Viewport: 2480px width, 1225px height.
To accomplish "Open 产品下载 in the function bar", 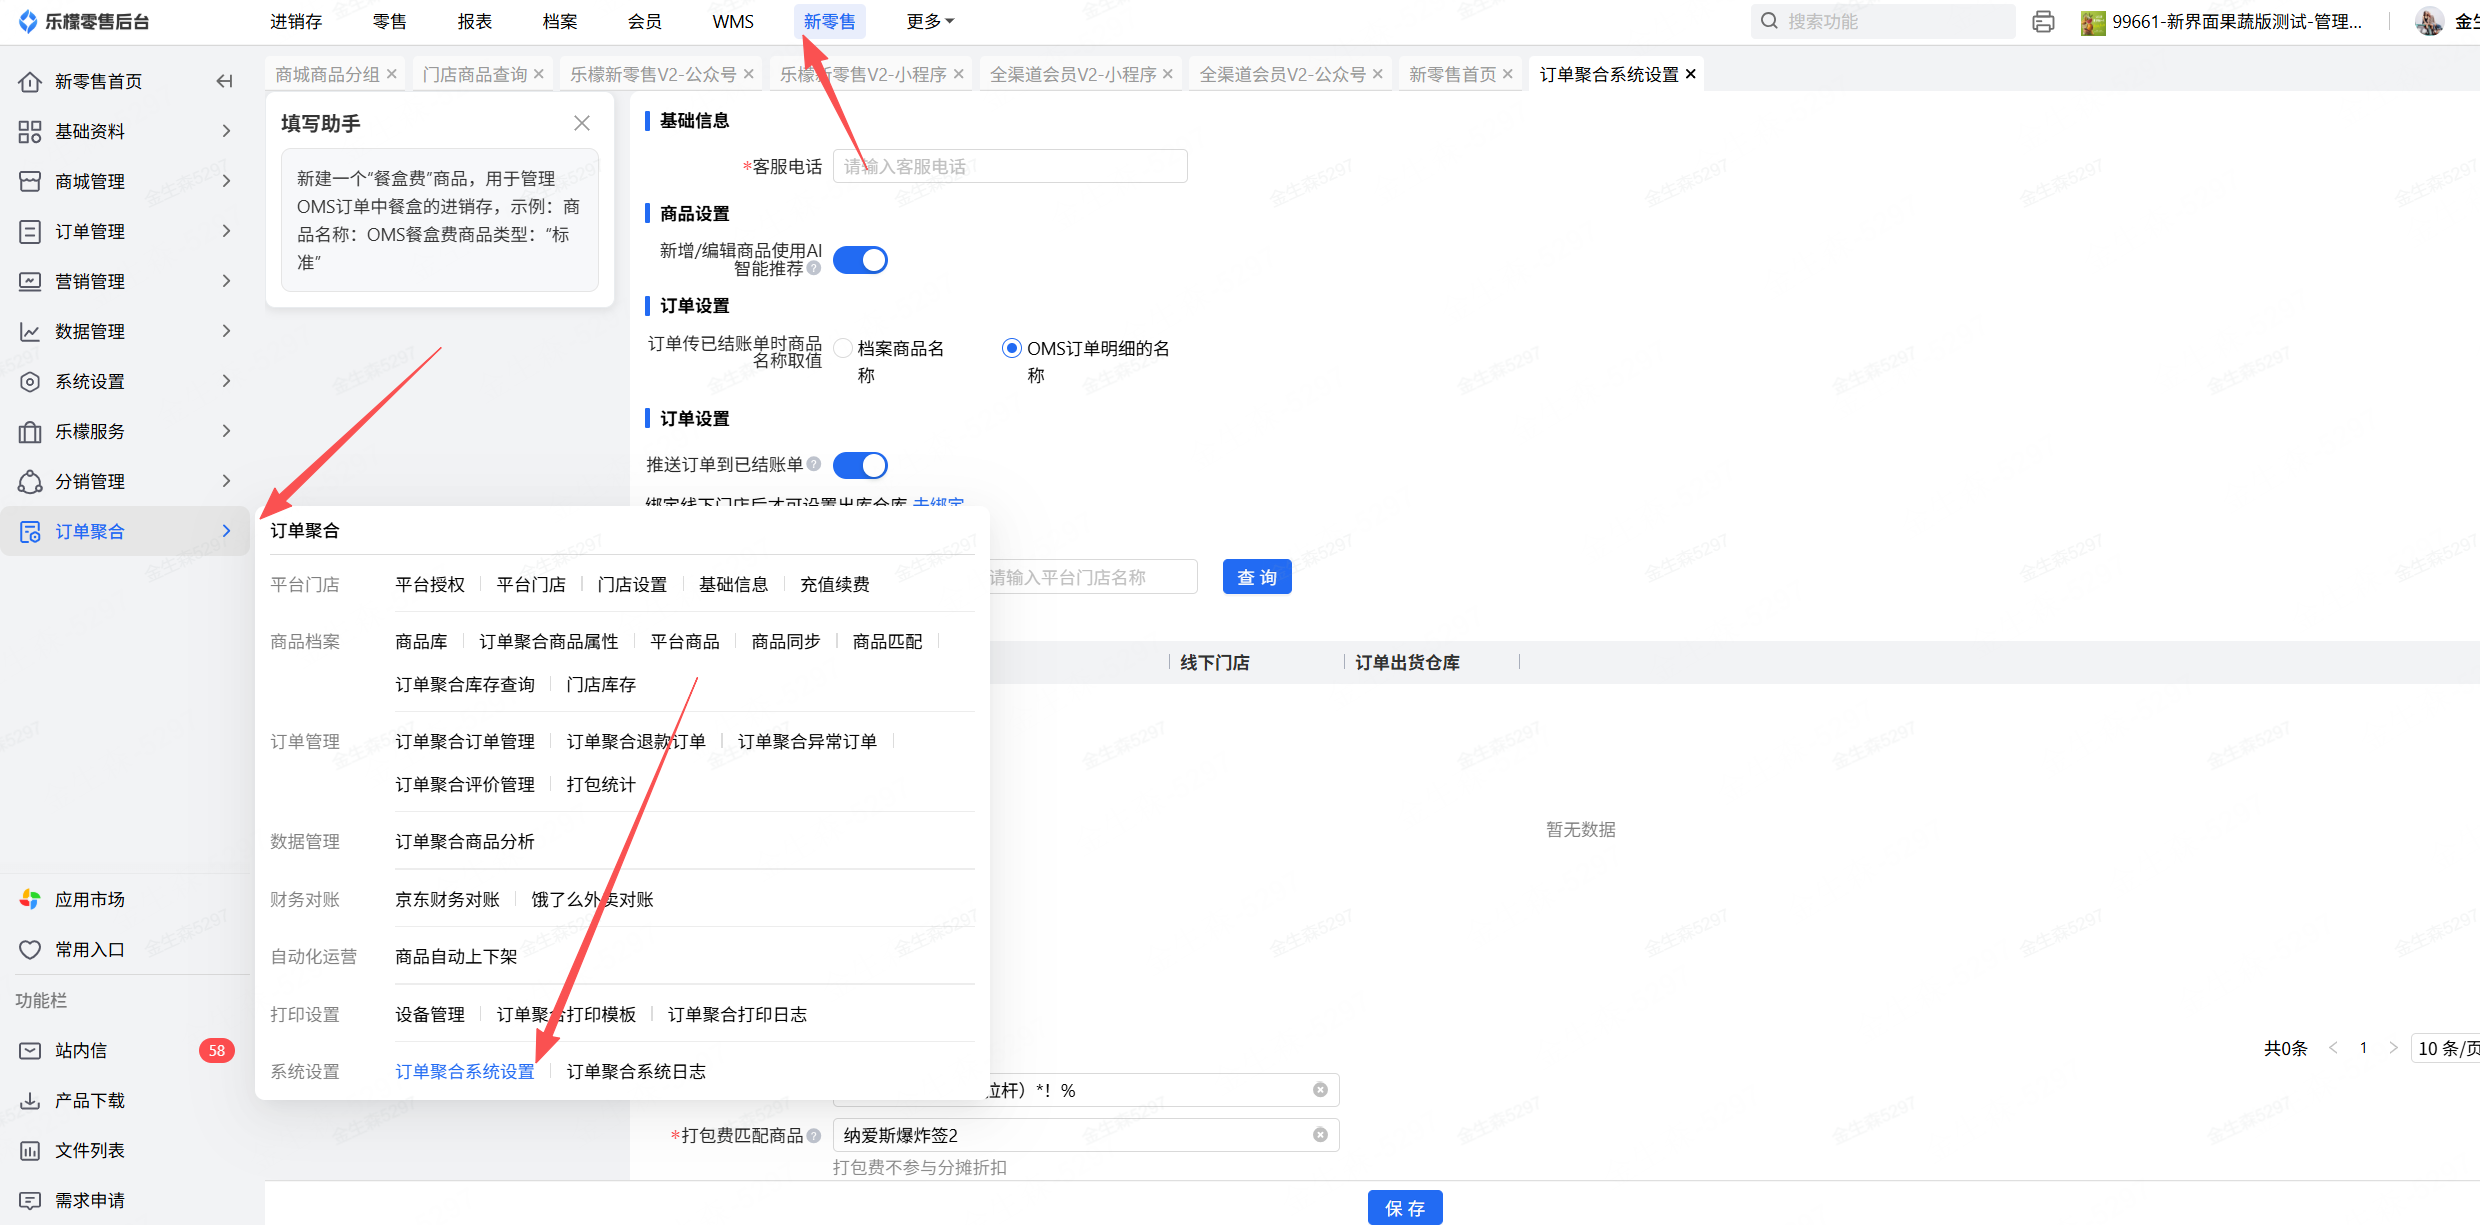I will click(90, 1100).
